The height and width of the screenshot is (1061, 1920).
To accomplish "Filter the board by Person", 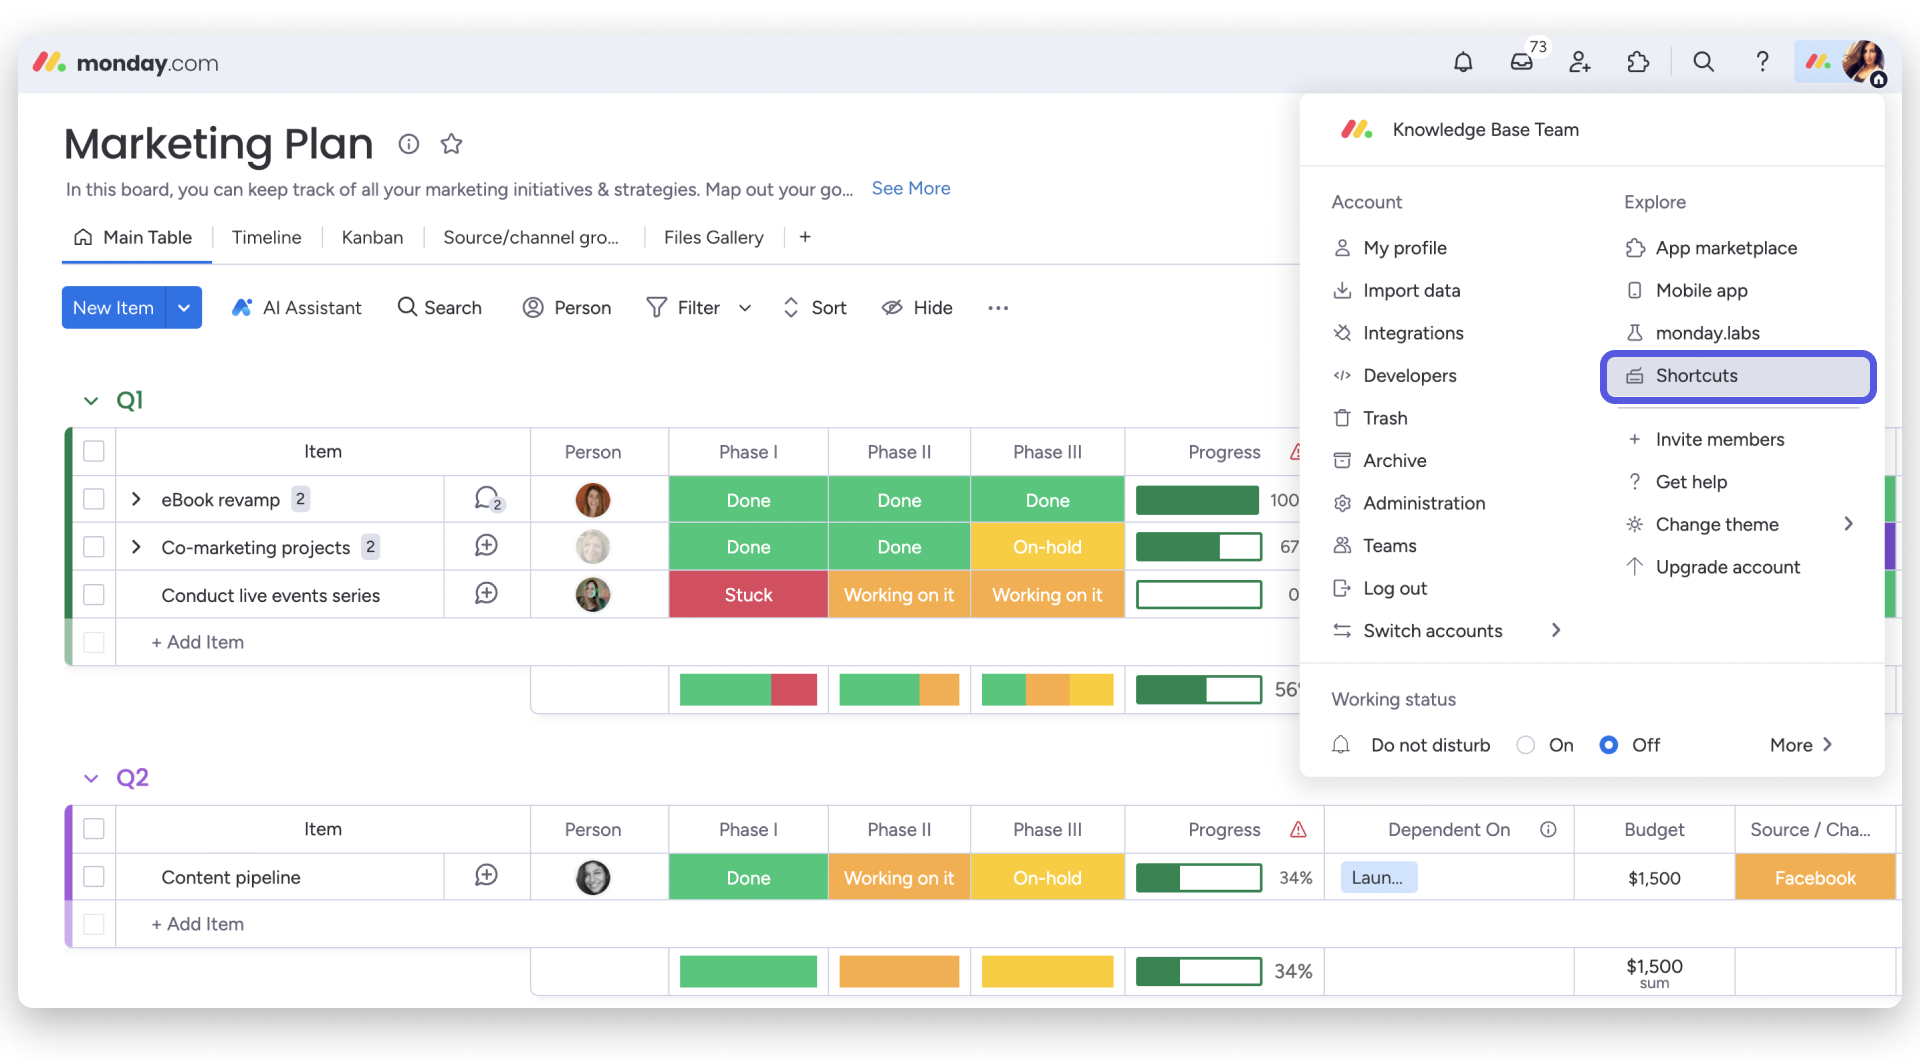I will tap(566, 308).
